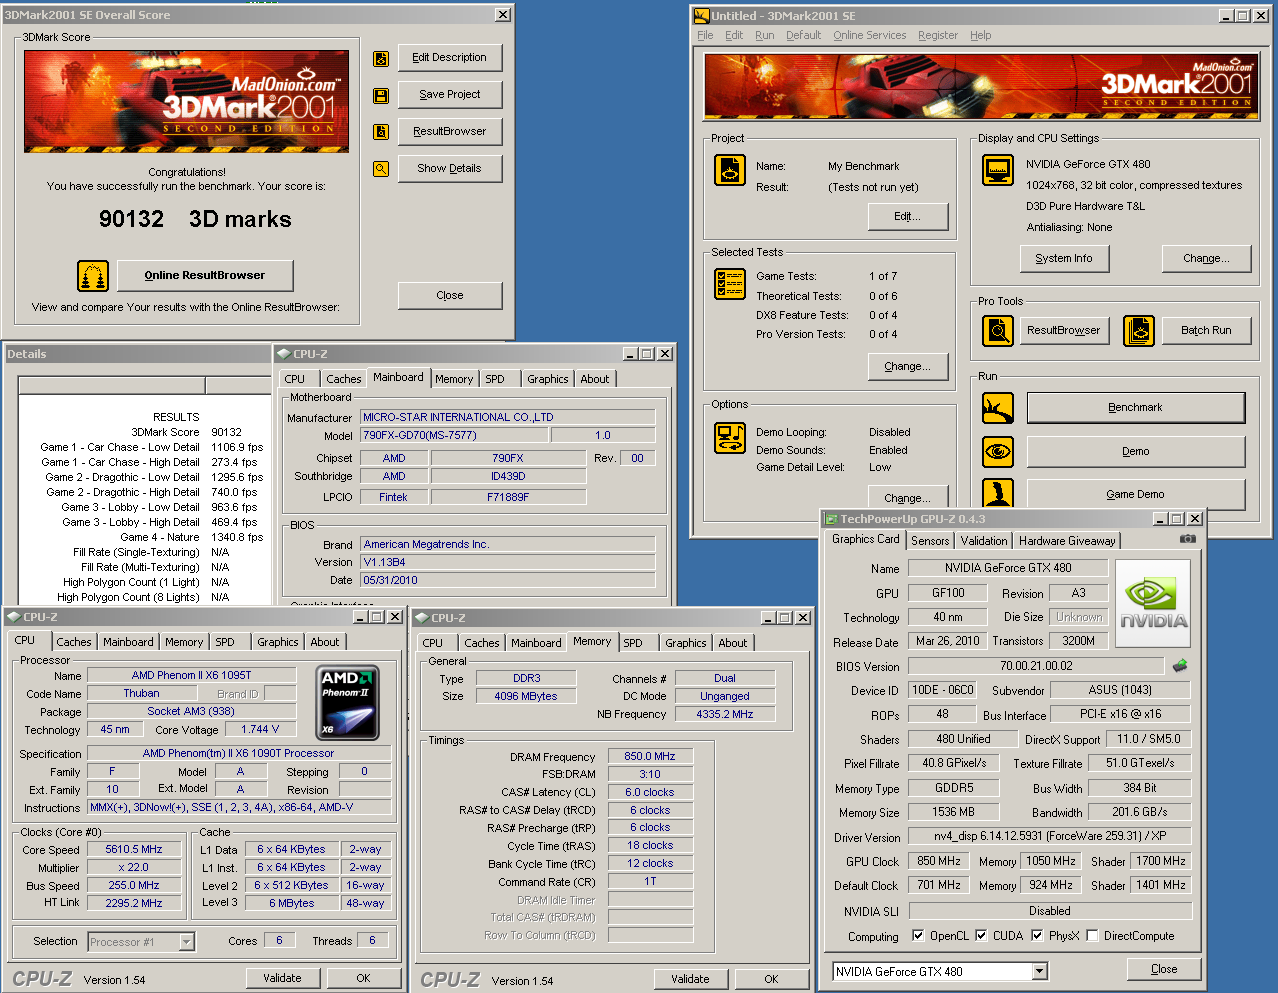Screen dimensions: 1278x993
Task: Open the Processor #1 selection dropdown
Action: pyautogui.click(x=187, y=942)
